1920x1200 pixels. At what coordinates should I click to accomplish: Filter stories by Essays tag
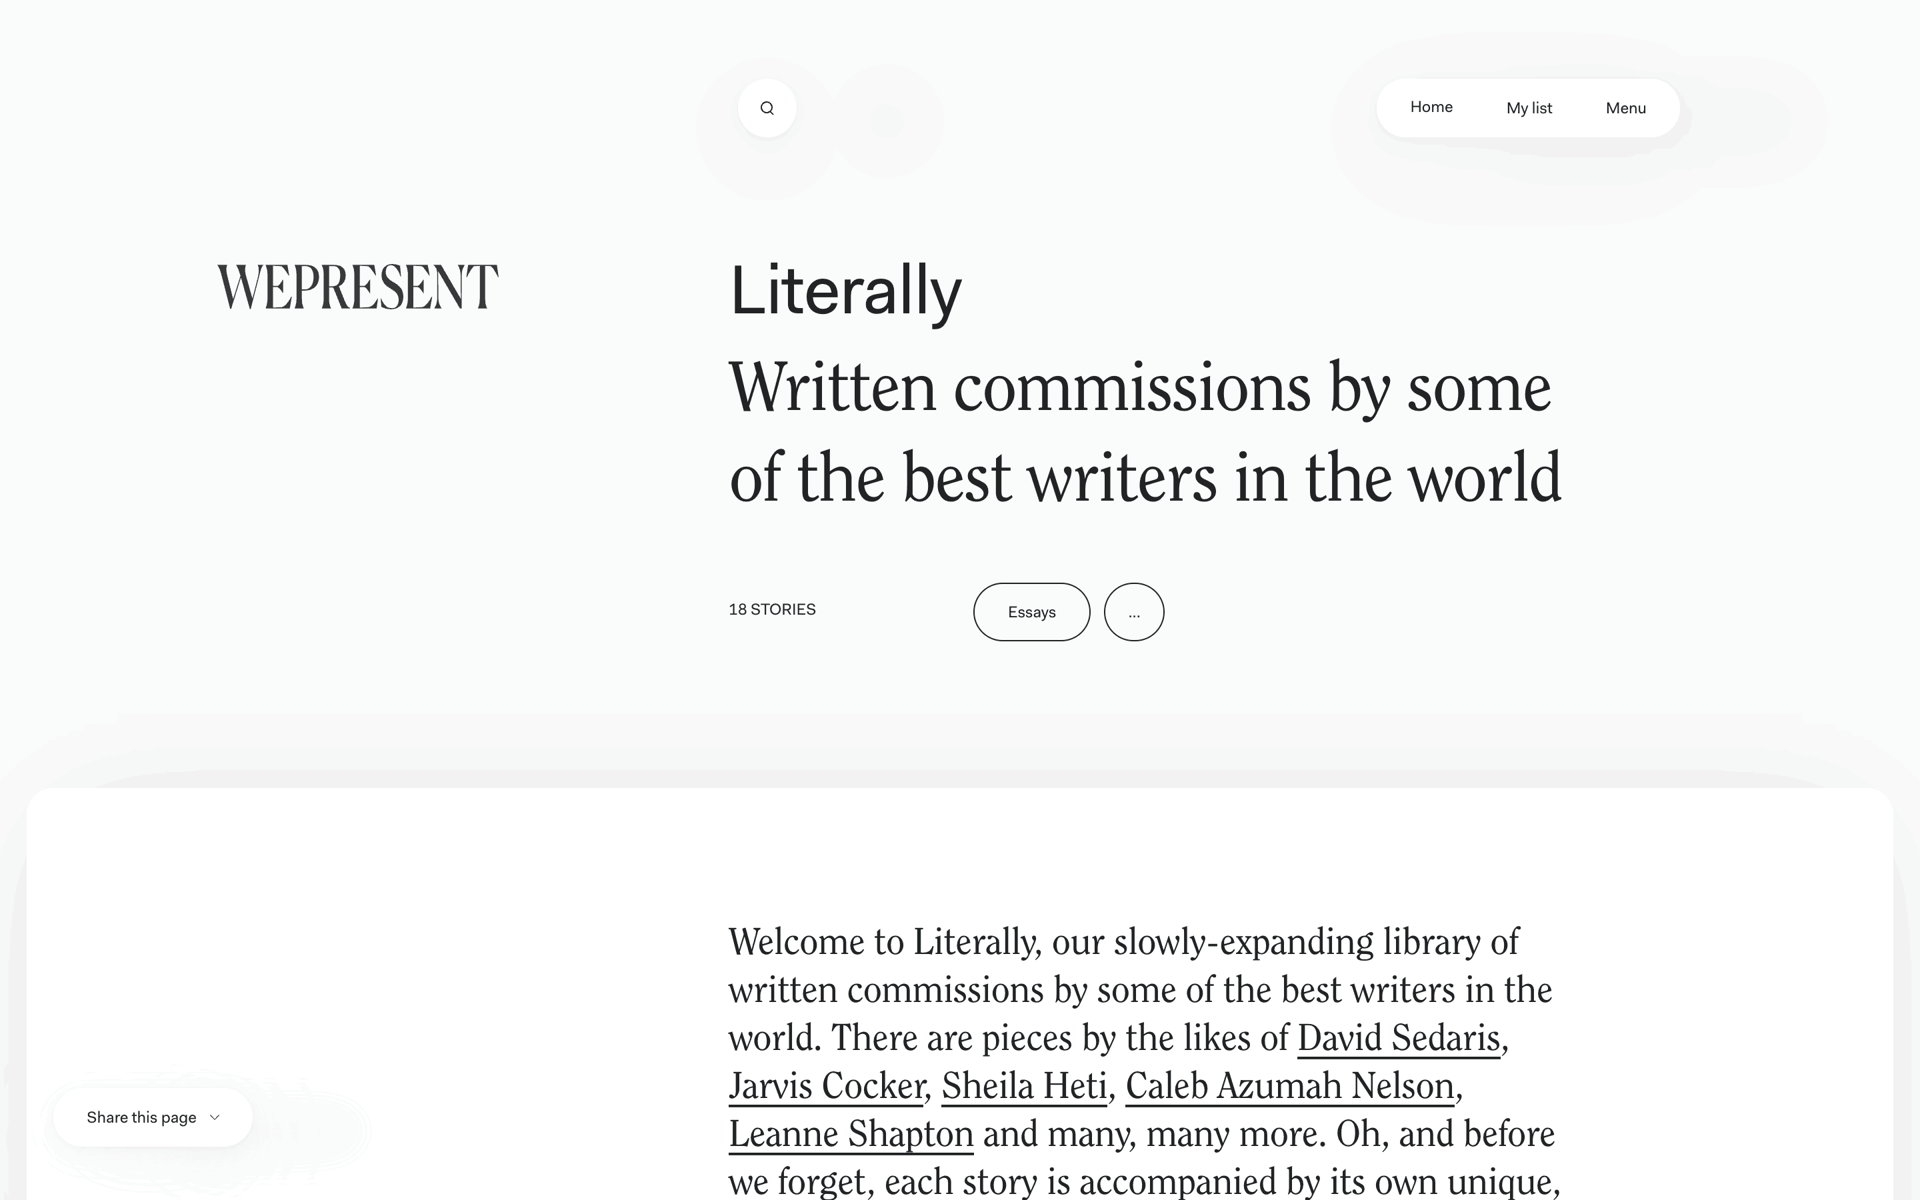[x=1031, y=612]
